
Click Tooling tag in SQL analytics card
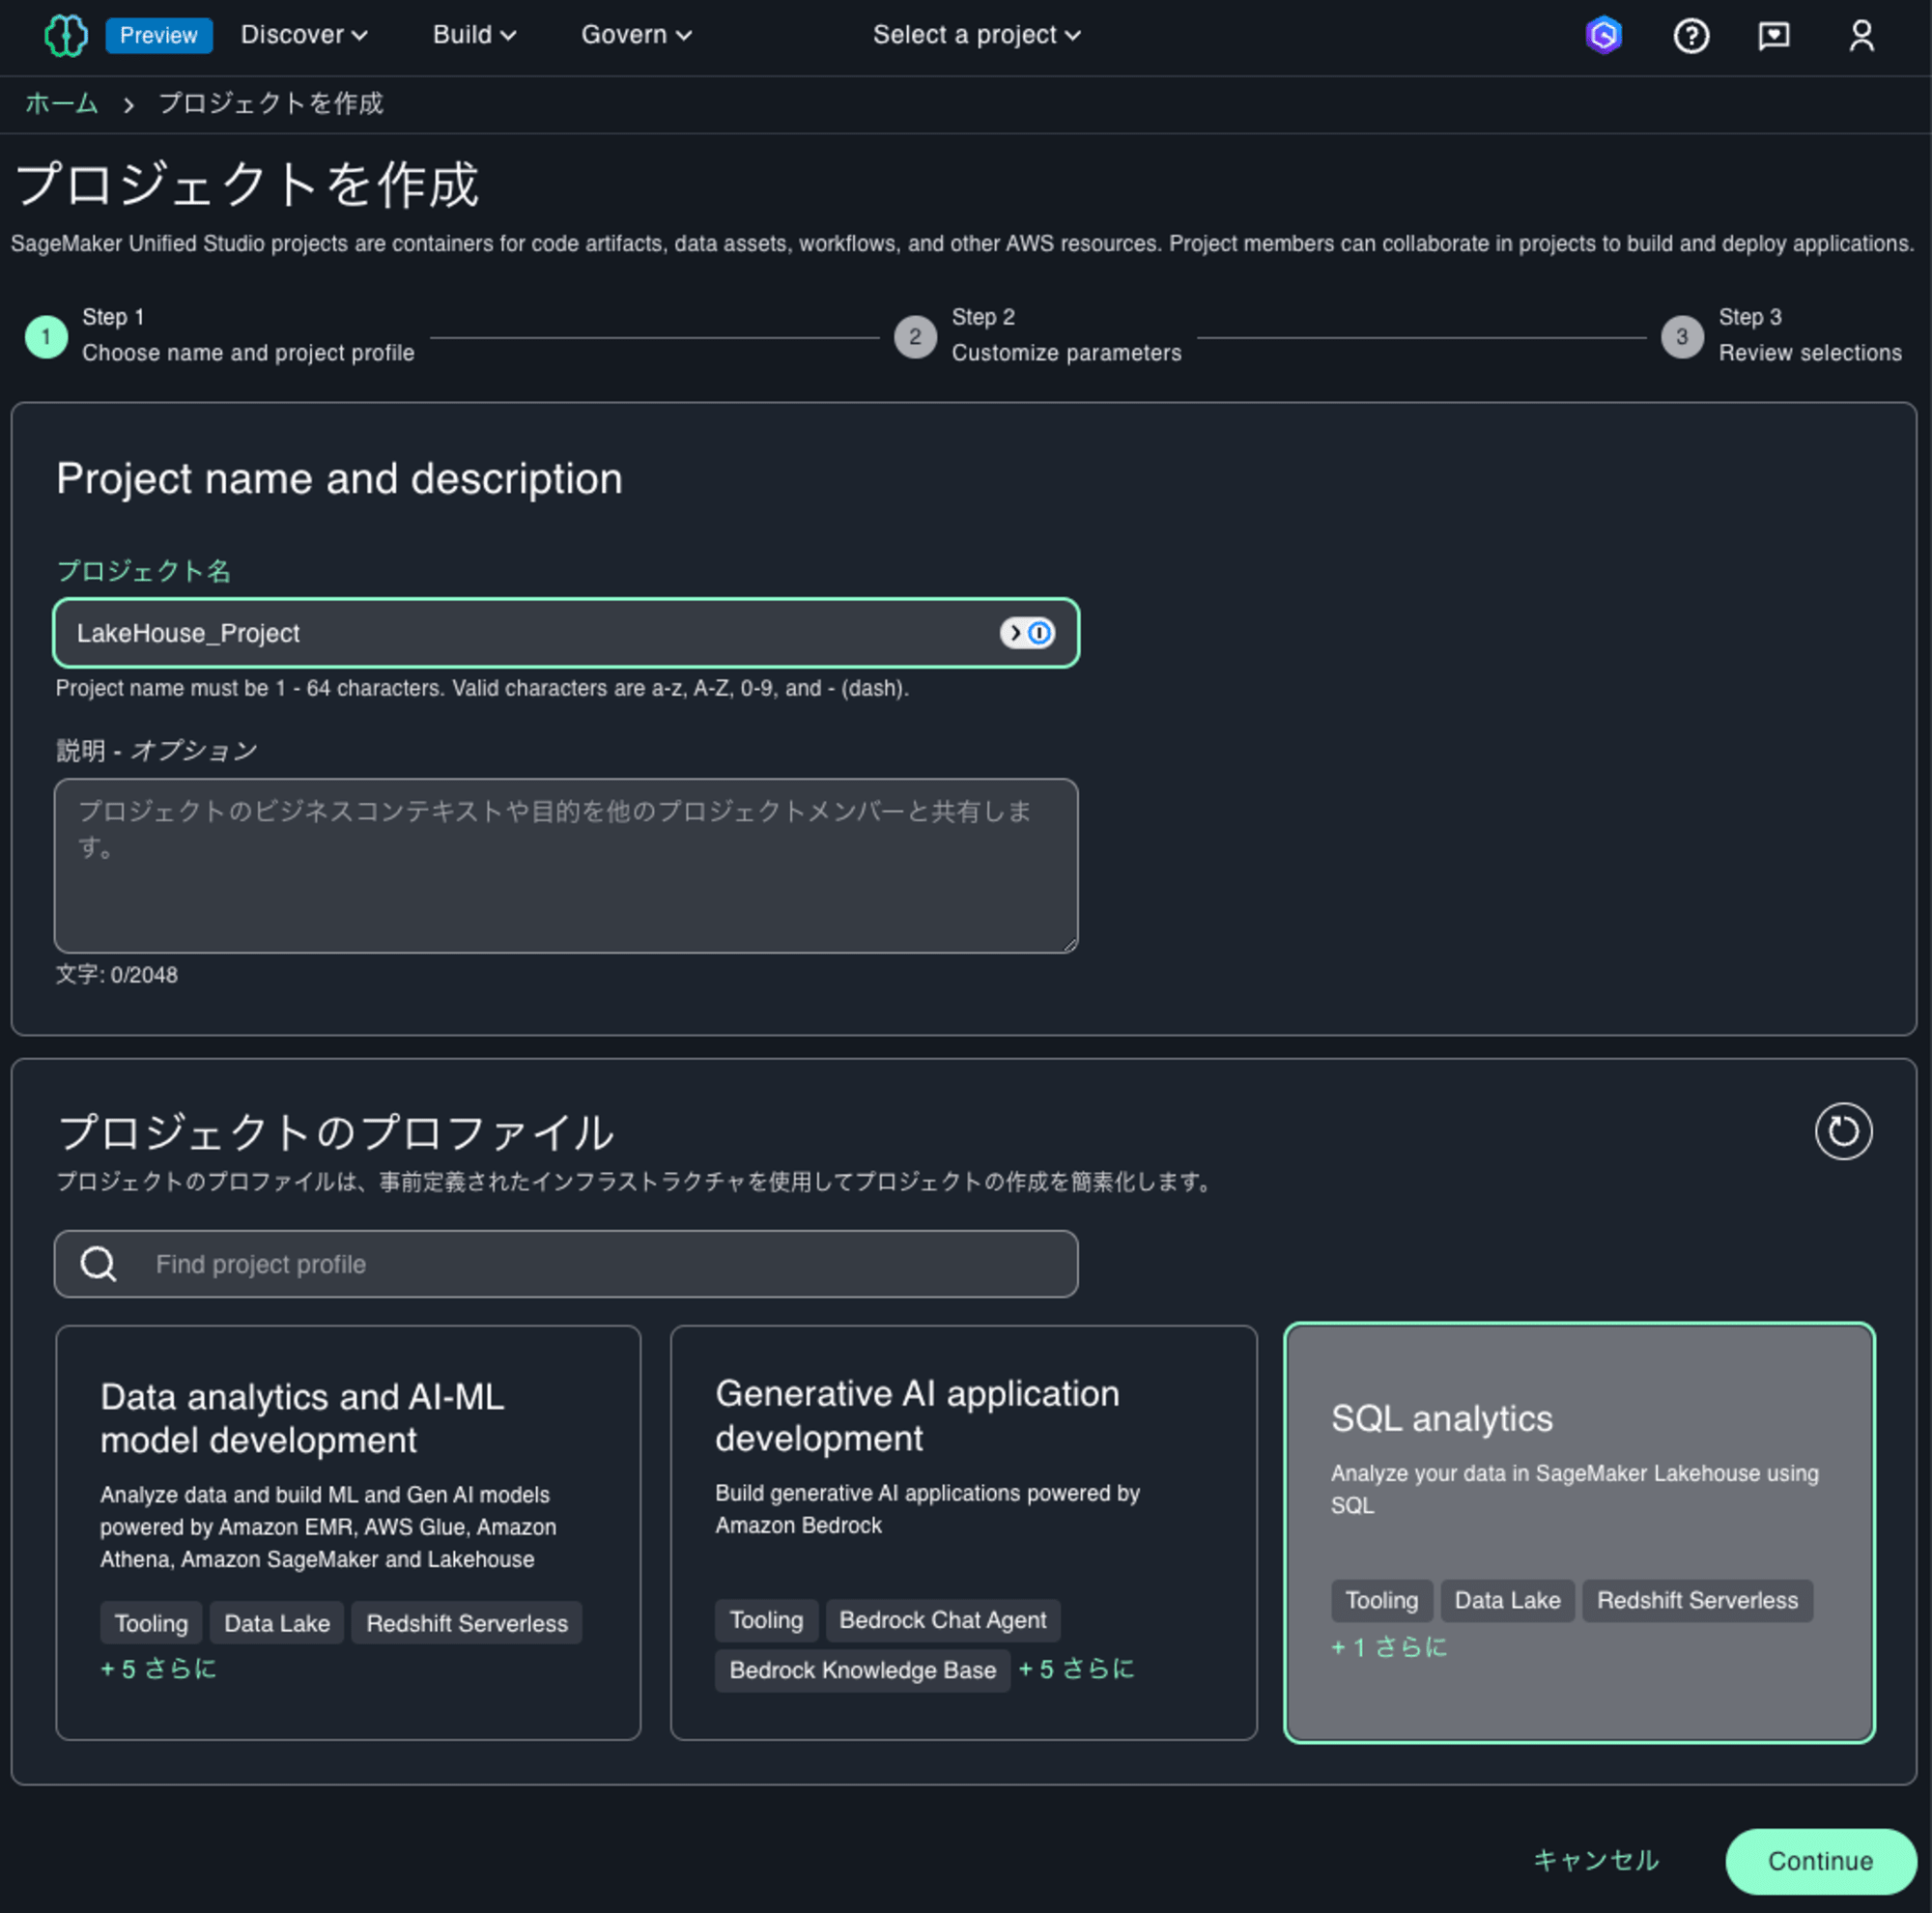click(1382, 1601)
